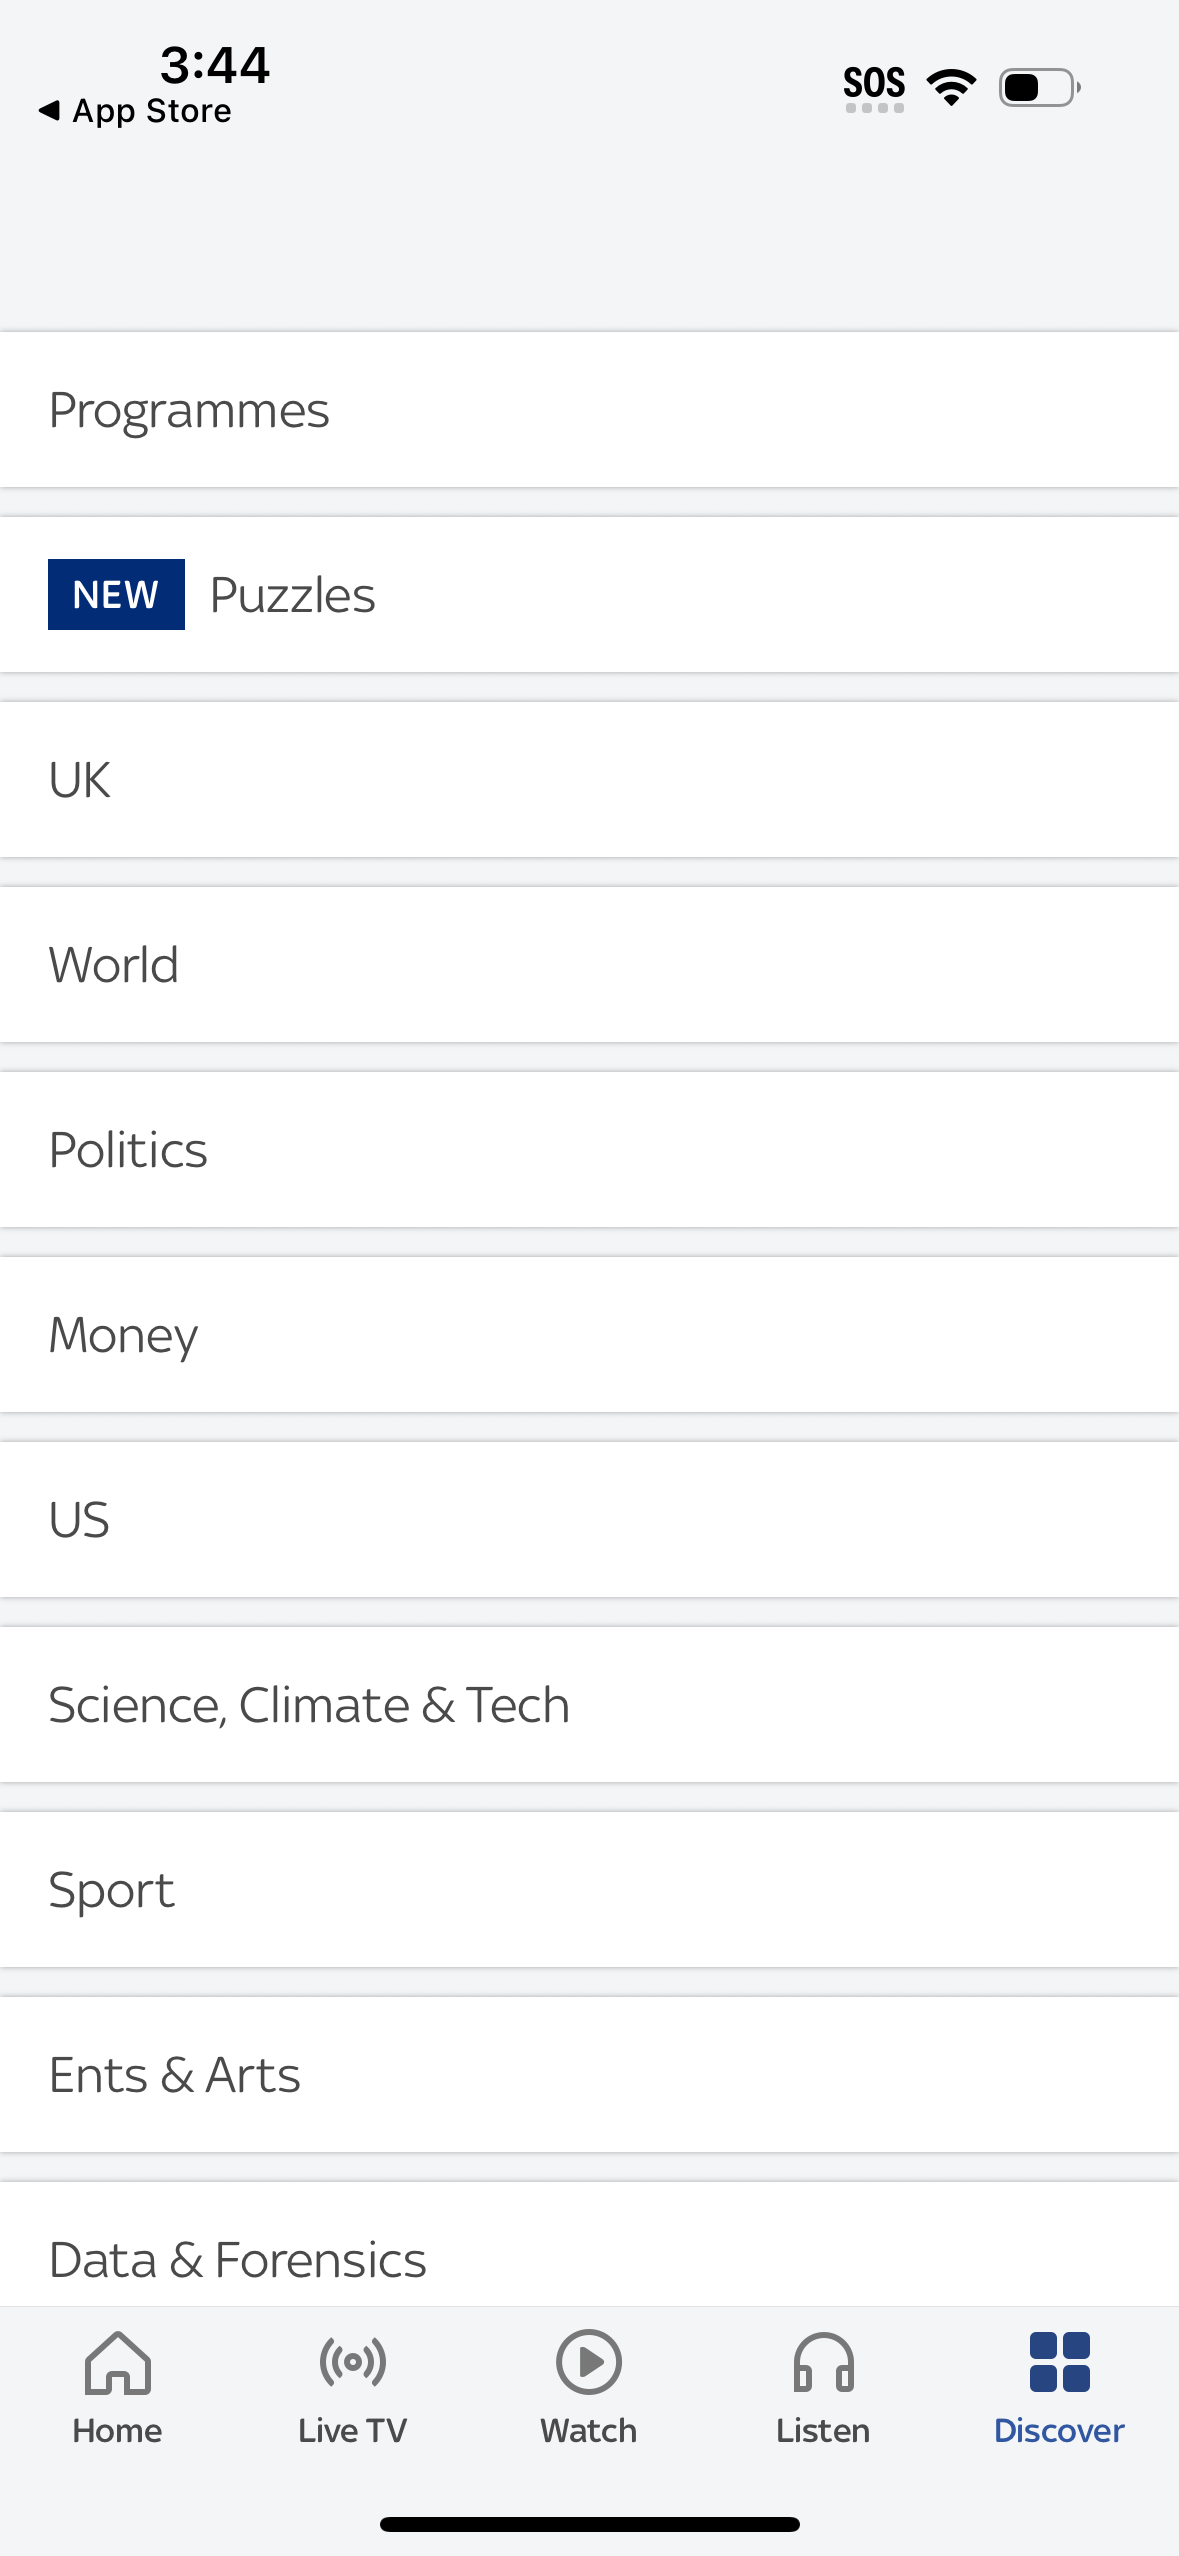
Task: Open Ents & Arts
Action: coord(173,2074)
